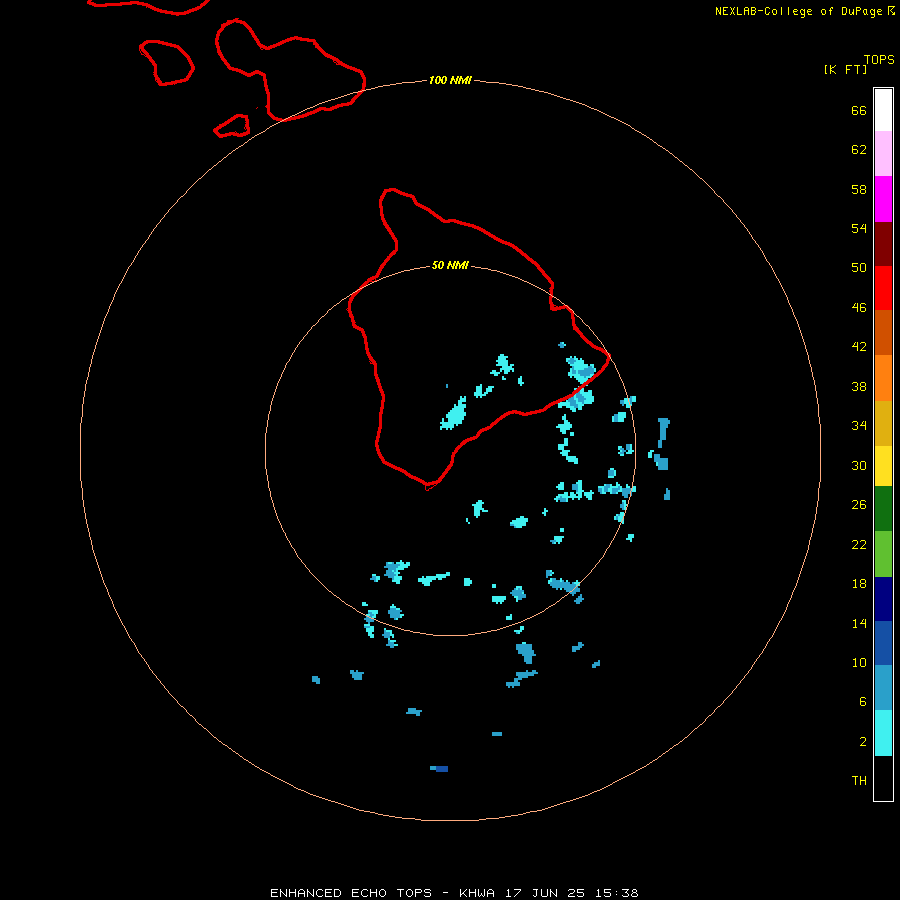Click the "17 JUN 25 15:38" timestamp
This screenshot has height=900, width=900.
pyautogui.click(x=571, y=893)
